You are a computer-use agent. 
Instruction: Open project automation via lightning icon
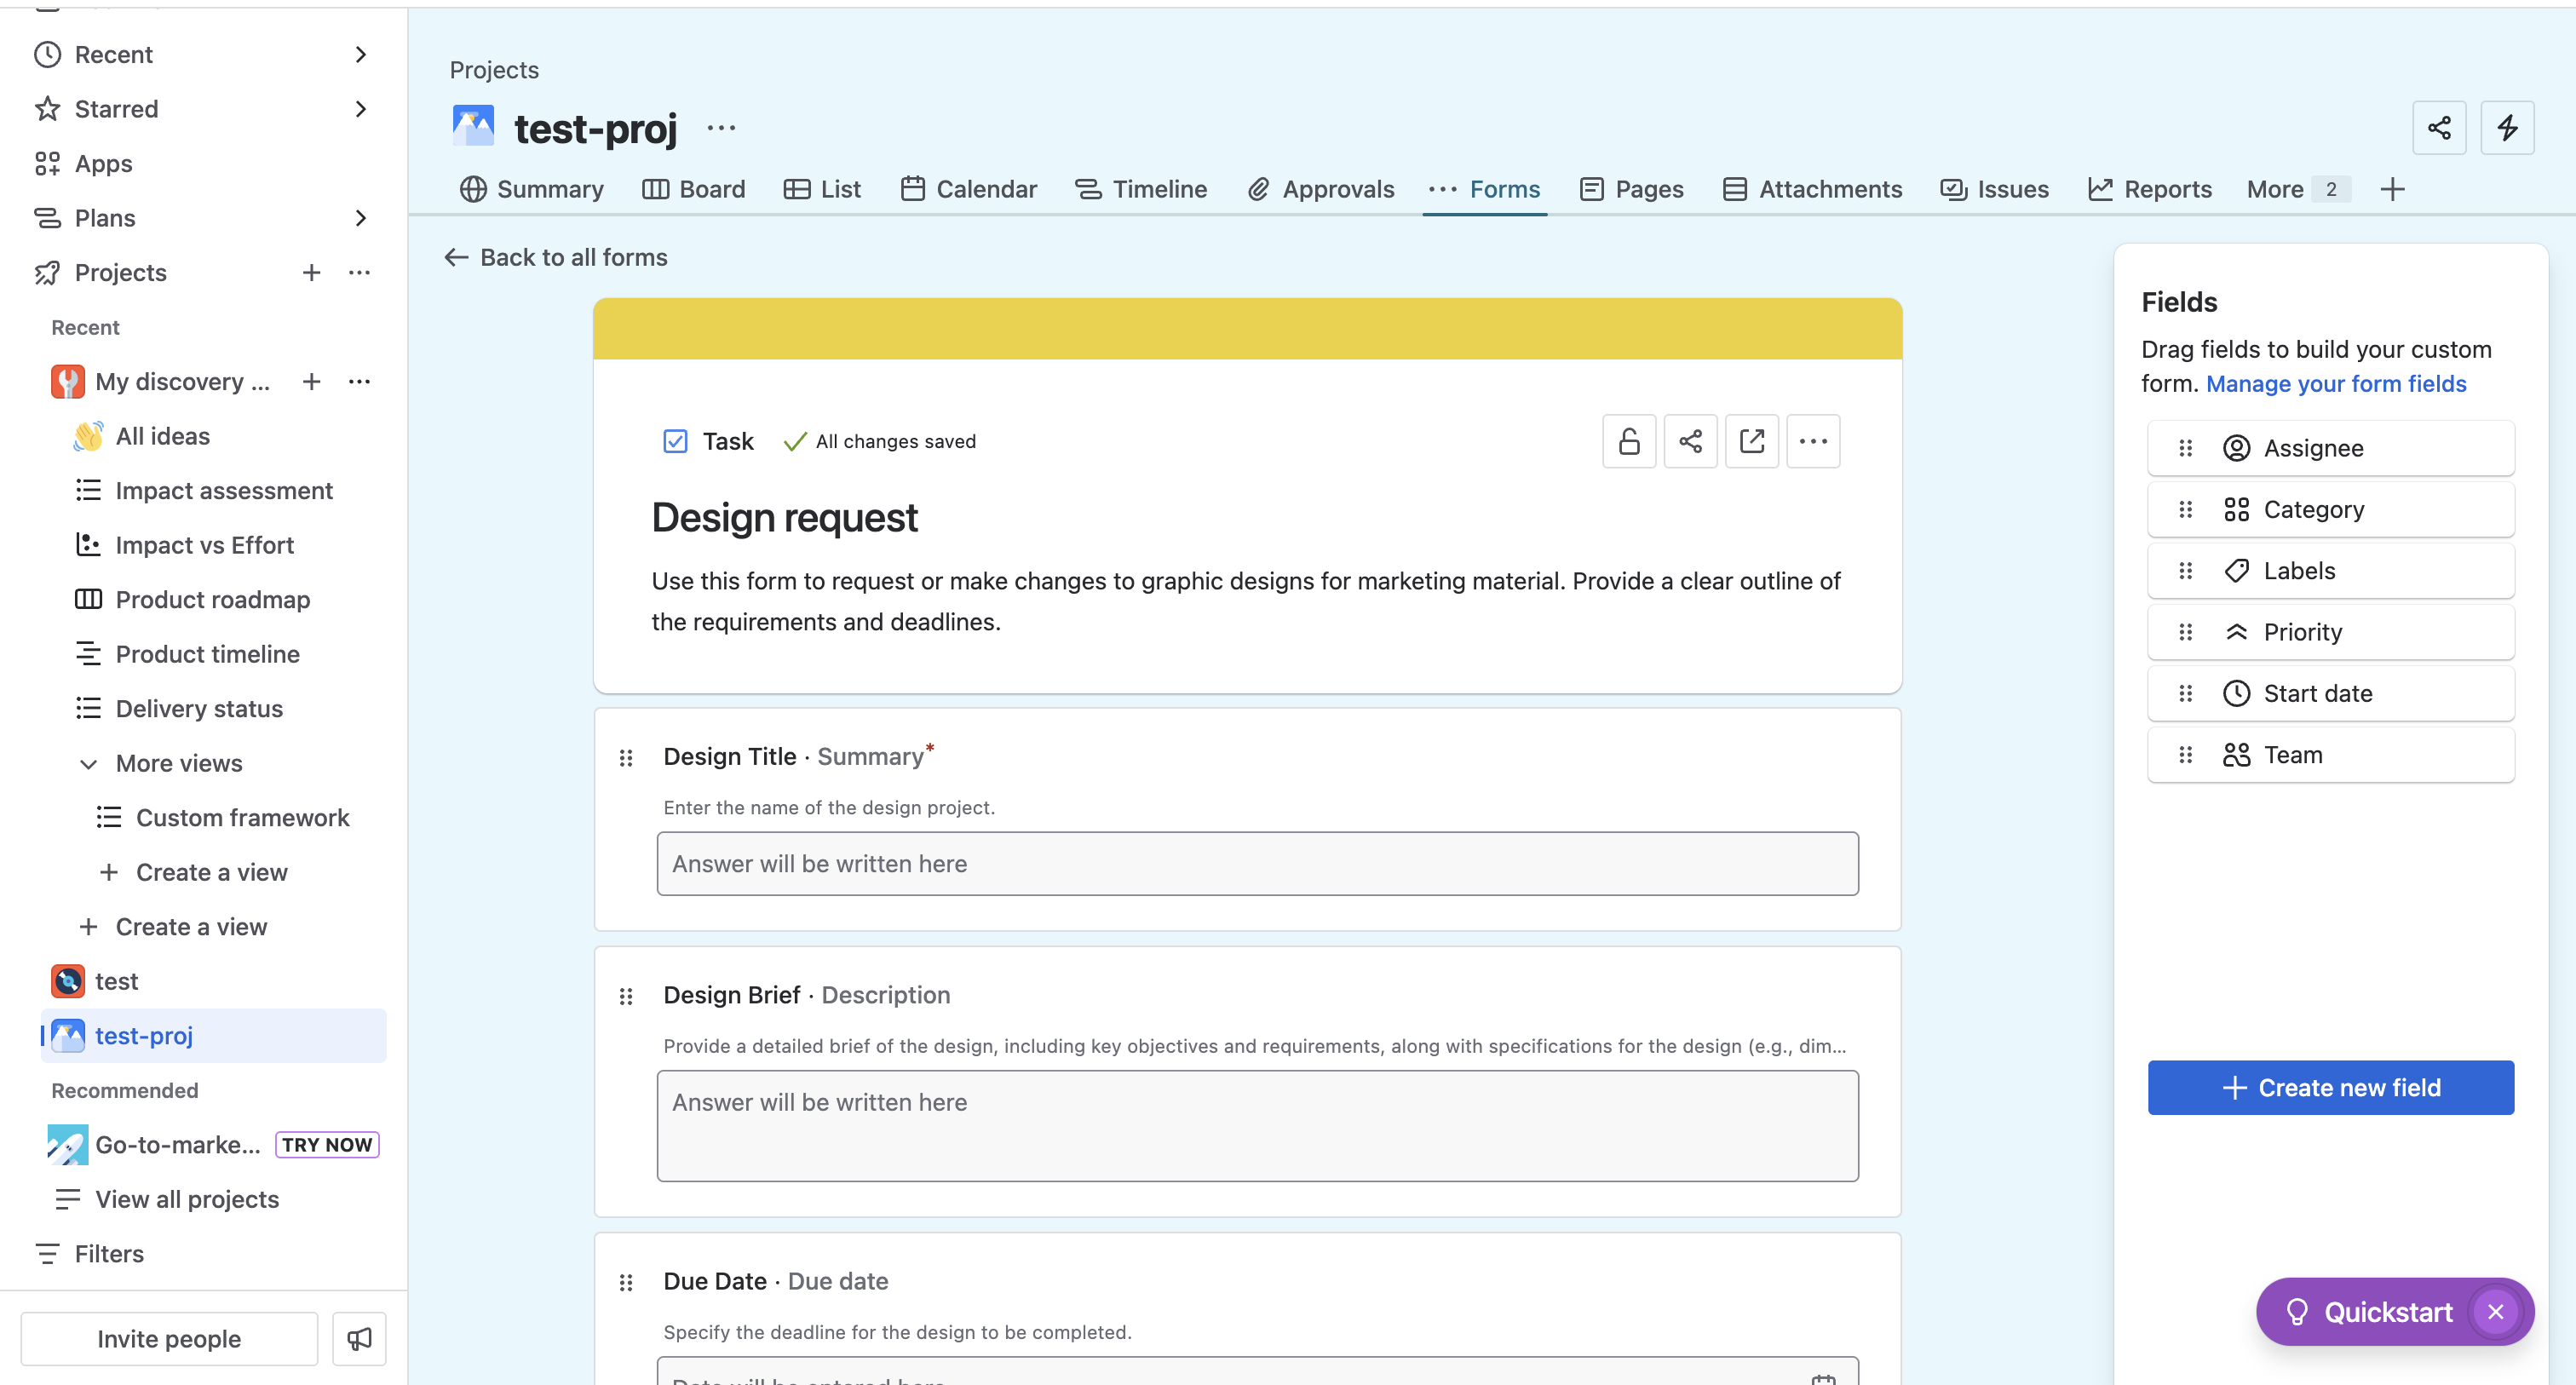click(2508, 128)
